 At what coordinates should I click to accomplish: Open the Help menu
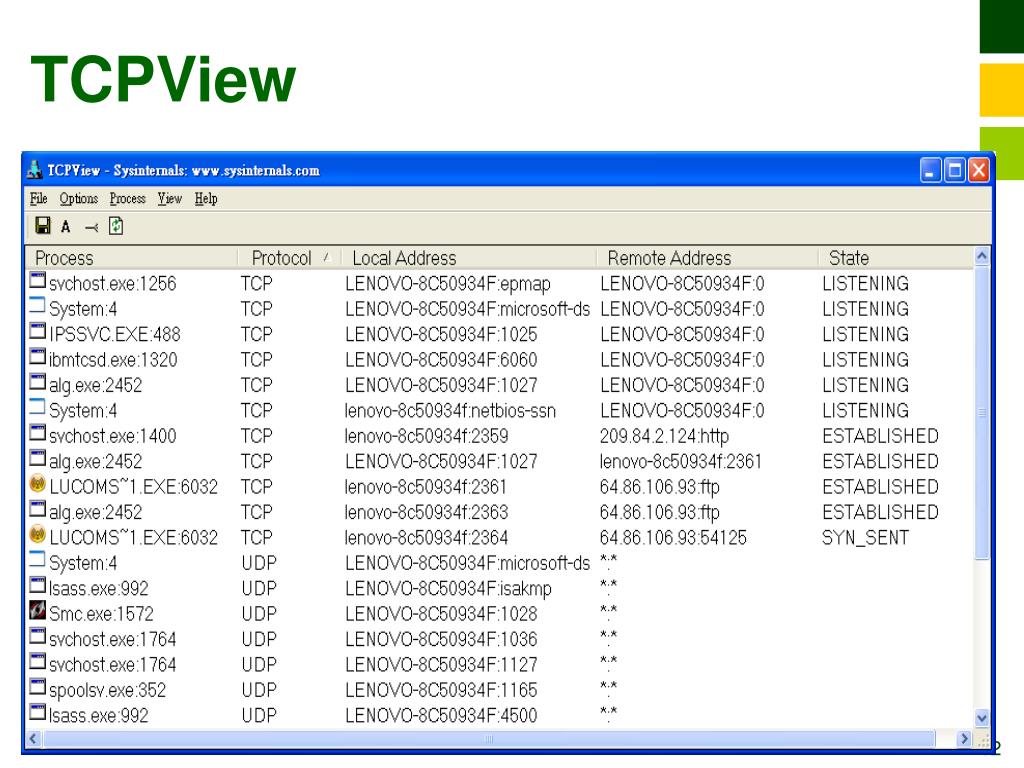[206, 199]
